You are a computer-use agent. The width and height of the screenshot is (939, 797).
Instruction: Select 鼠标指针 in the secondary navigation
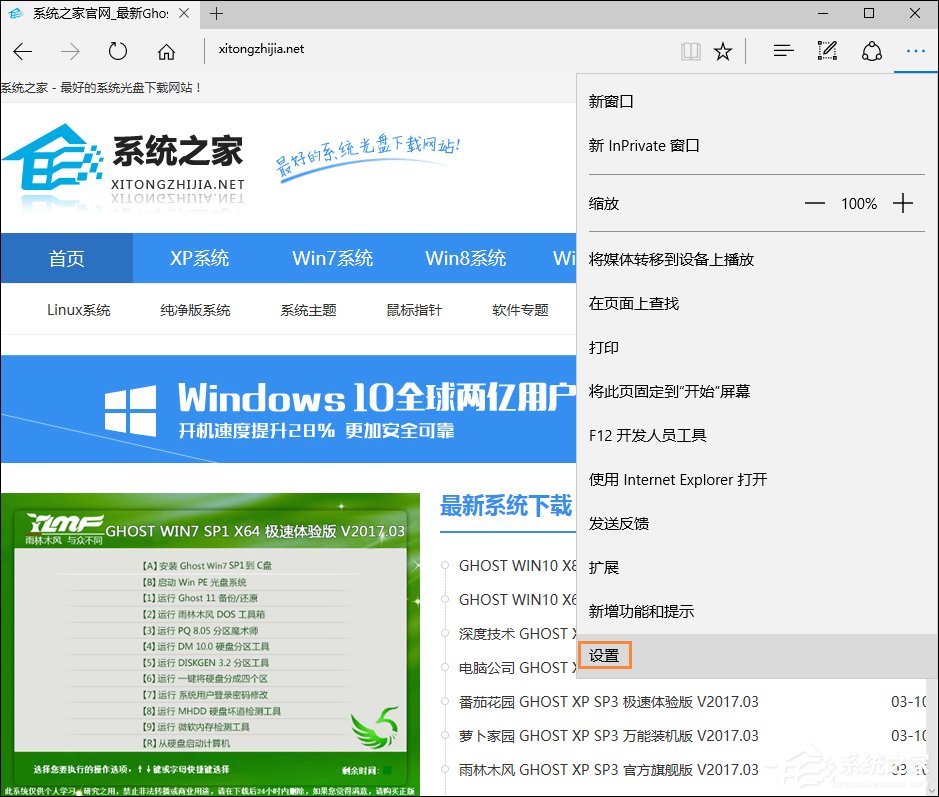[x=413, y=310]
